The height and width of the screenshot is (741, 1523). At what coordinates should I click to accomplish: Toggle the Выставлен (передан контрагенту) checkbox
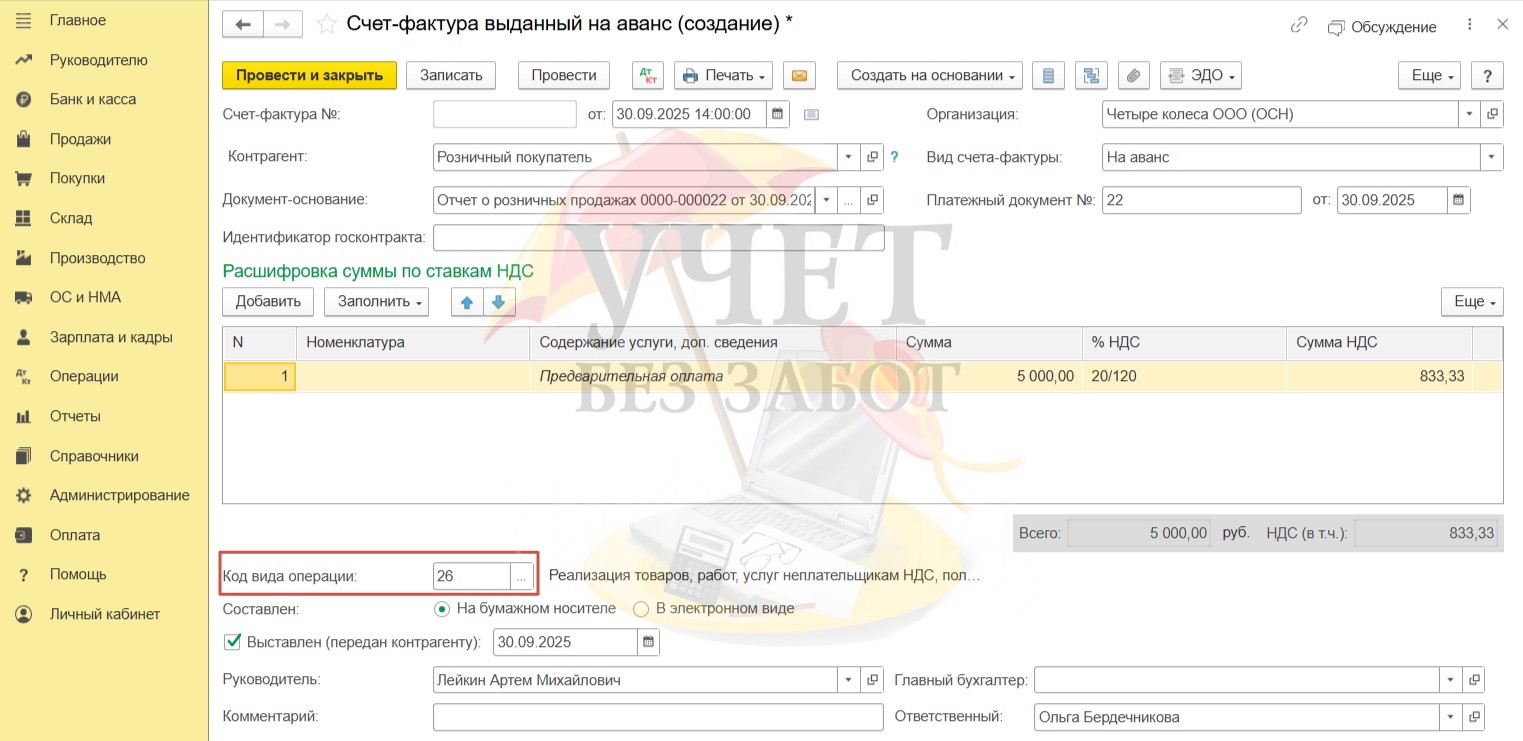click(233, 642)
